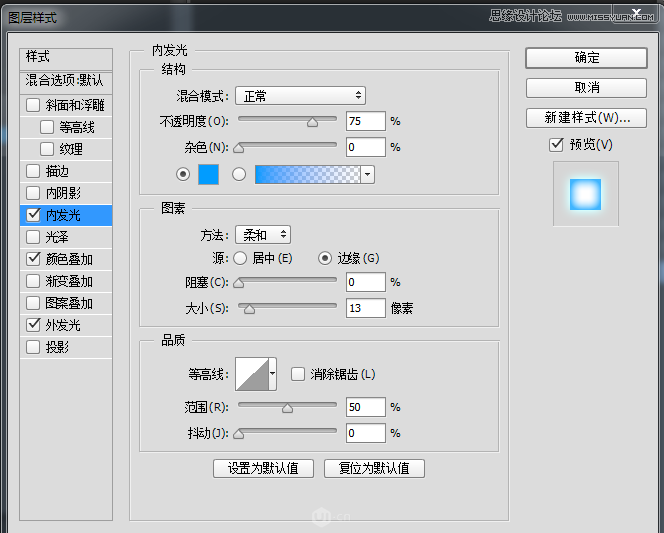Choose 居中(E) as glow source
The image size is (664, 533).
pos(240,258)
